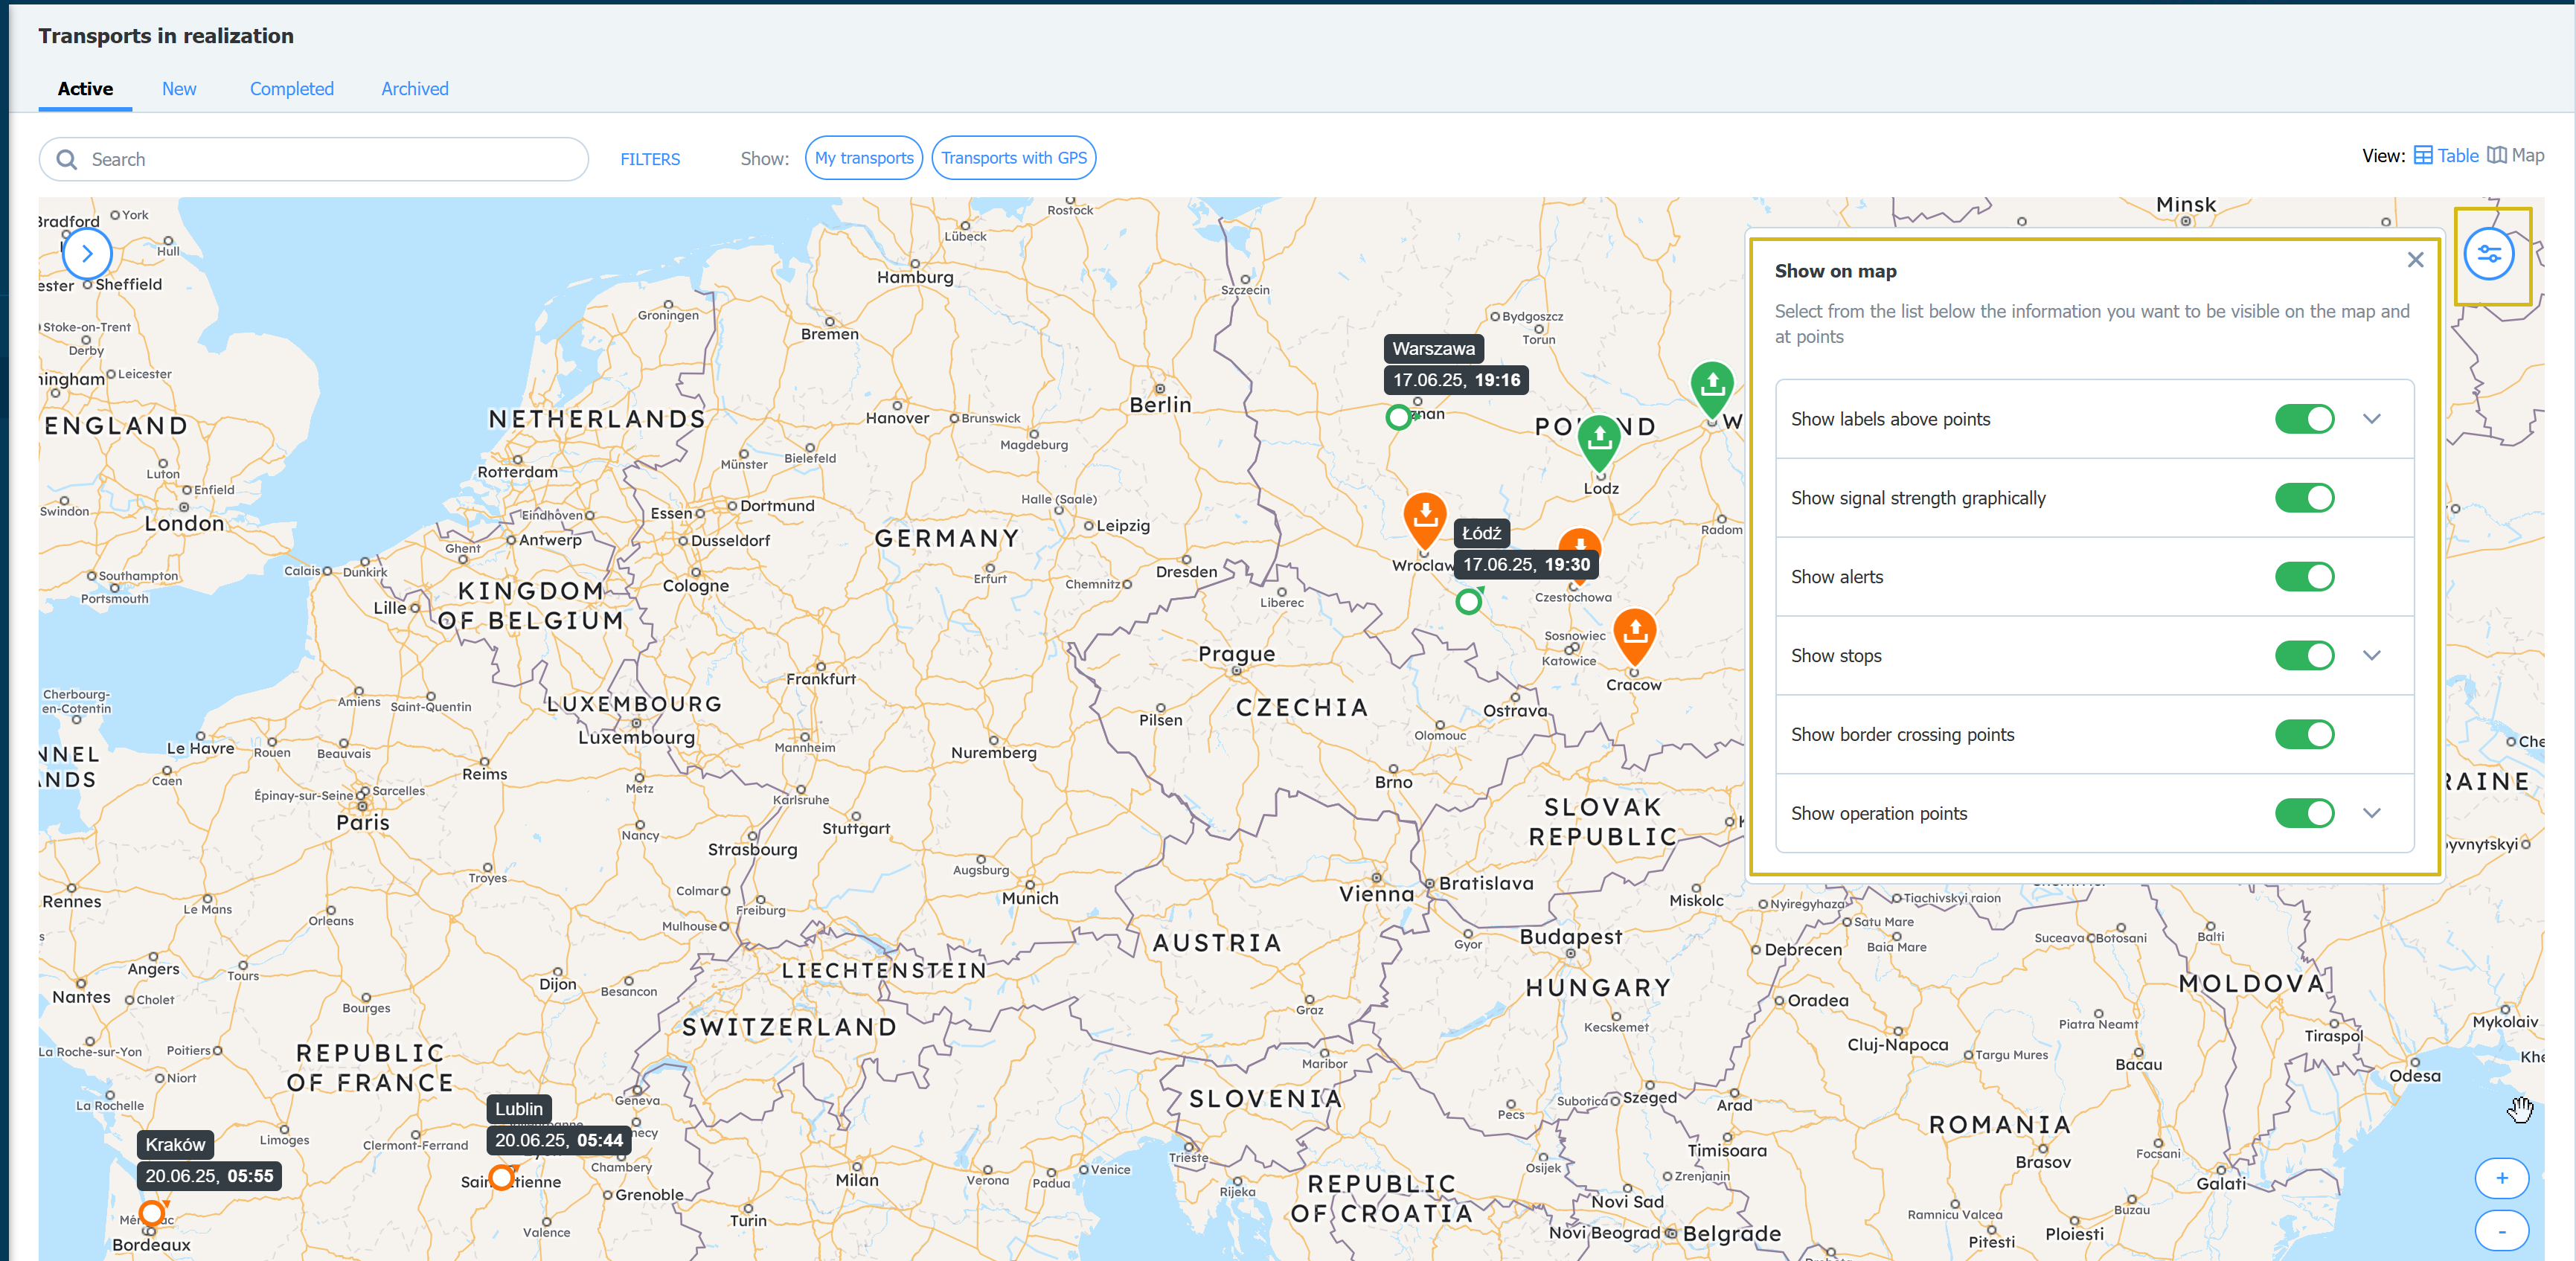Toggle Show operation points switch
The height and width of the screenshot is (1261, 2576).
coord(2304,813)
